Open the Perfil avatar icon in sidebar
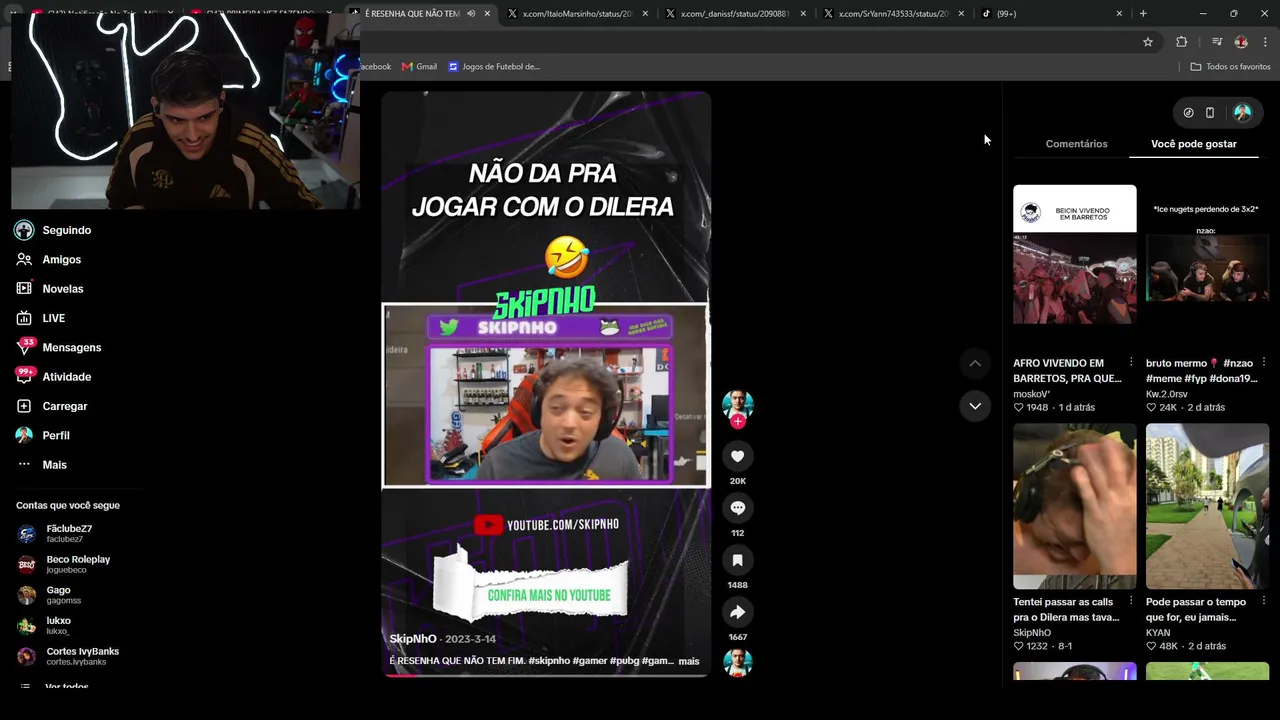Screen dimensions: 1280x720 click(24, 435)
